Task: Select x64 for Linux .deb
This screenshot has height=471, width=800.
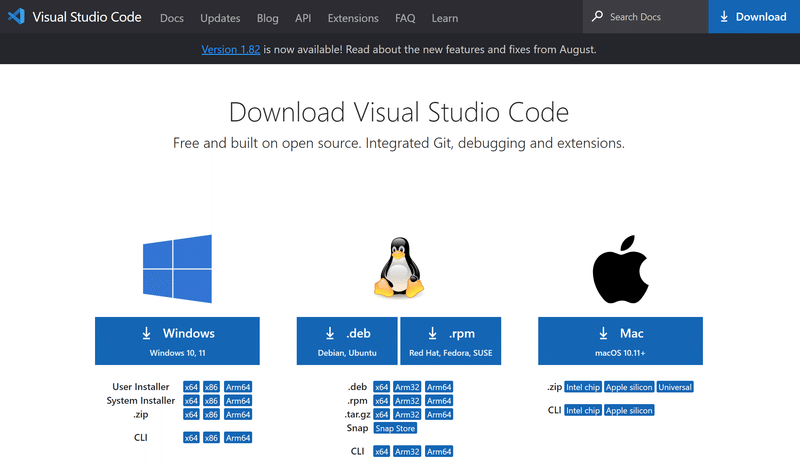Action: (382, 387)
